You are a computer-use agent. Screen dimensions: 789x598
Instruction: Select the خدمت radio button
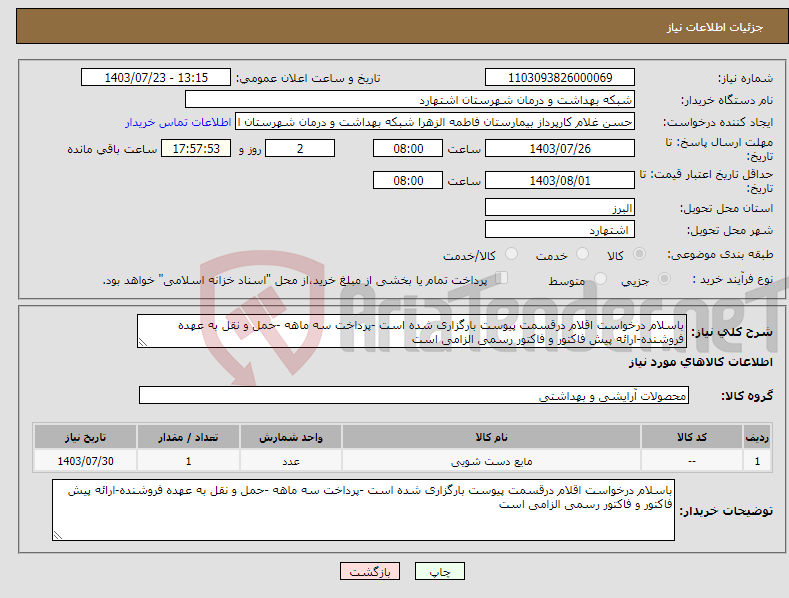pyautogui.click(x=582, y=254)
